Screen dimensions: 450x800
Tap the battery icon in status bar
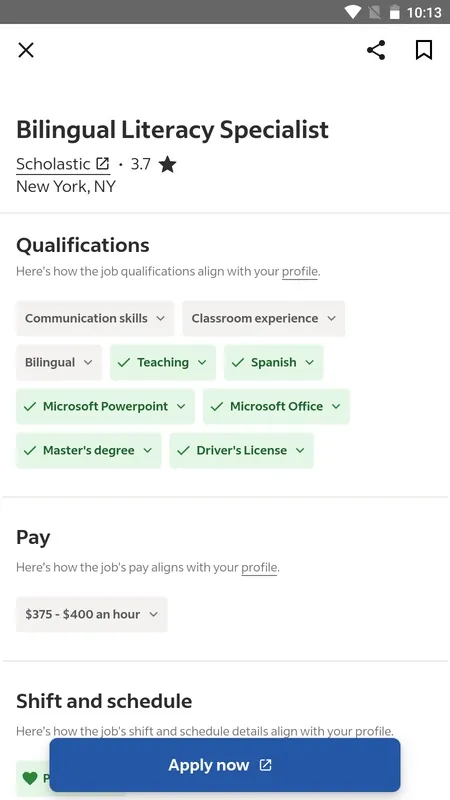coord(394,12)
